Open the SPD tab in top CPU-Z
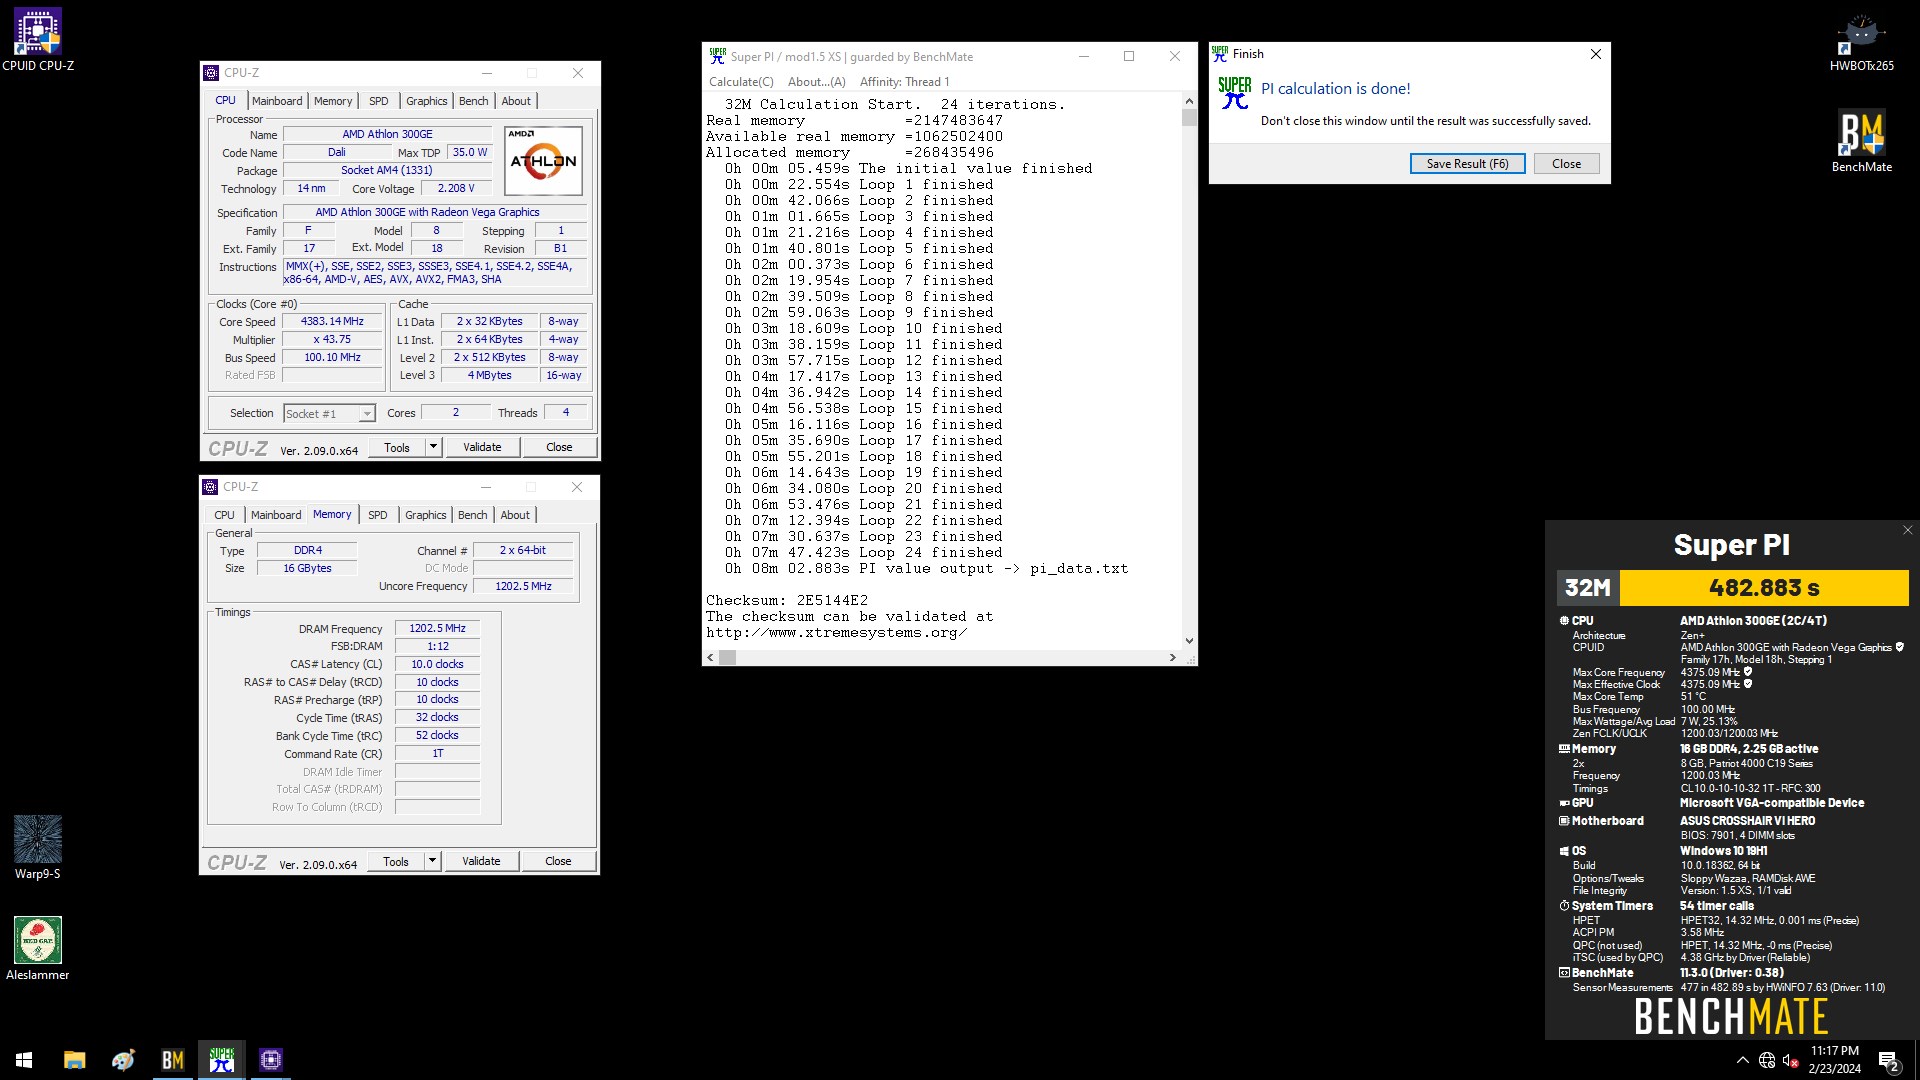The image size is (1920, 1080). tap(378, 101)
